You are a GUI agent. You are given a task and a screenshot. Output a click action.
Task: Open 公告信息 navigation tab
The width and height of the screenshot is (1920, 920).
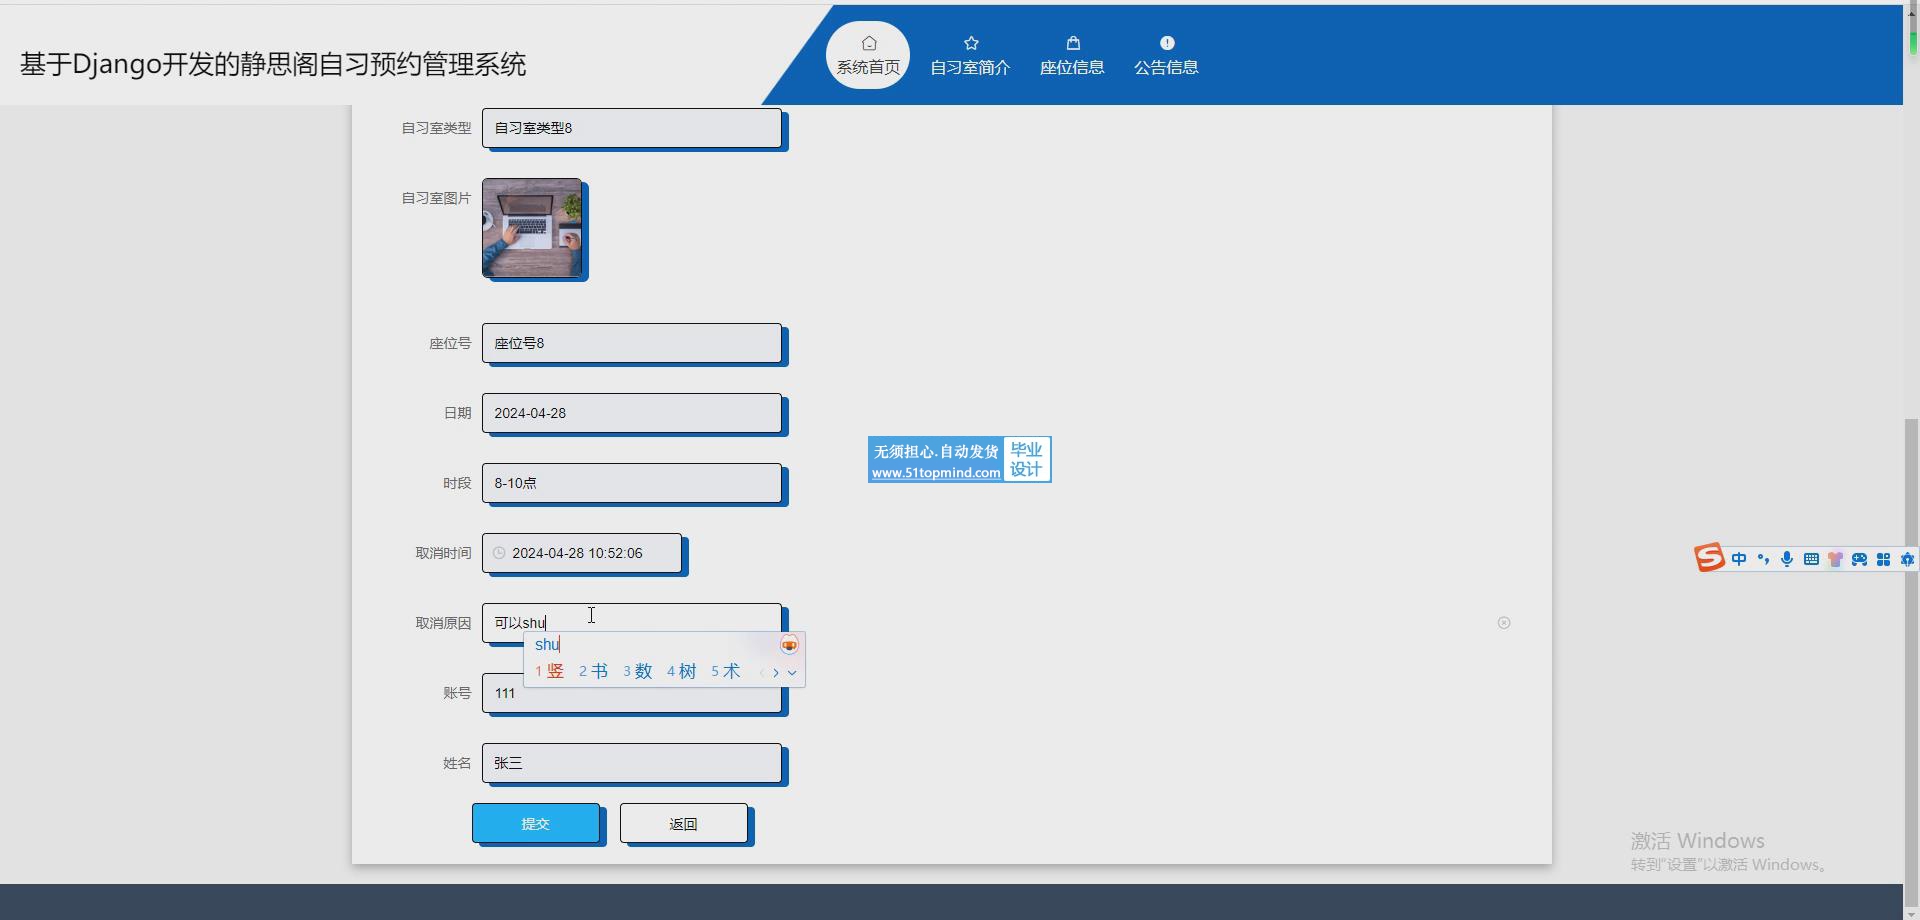(1166, 55)
